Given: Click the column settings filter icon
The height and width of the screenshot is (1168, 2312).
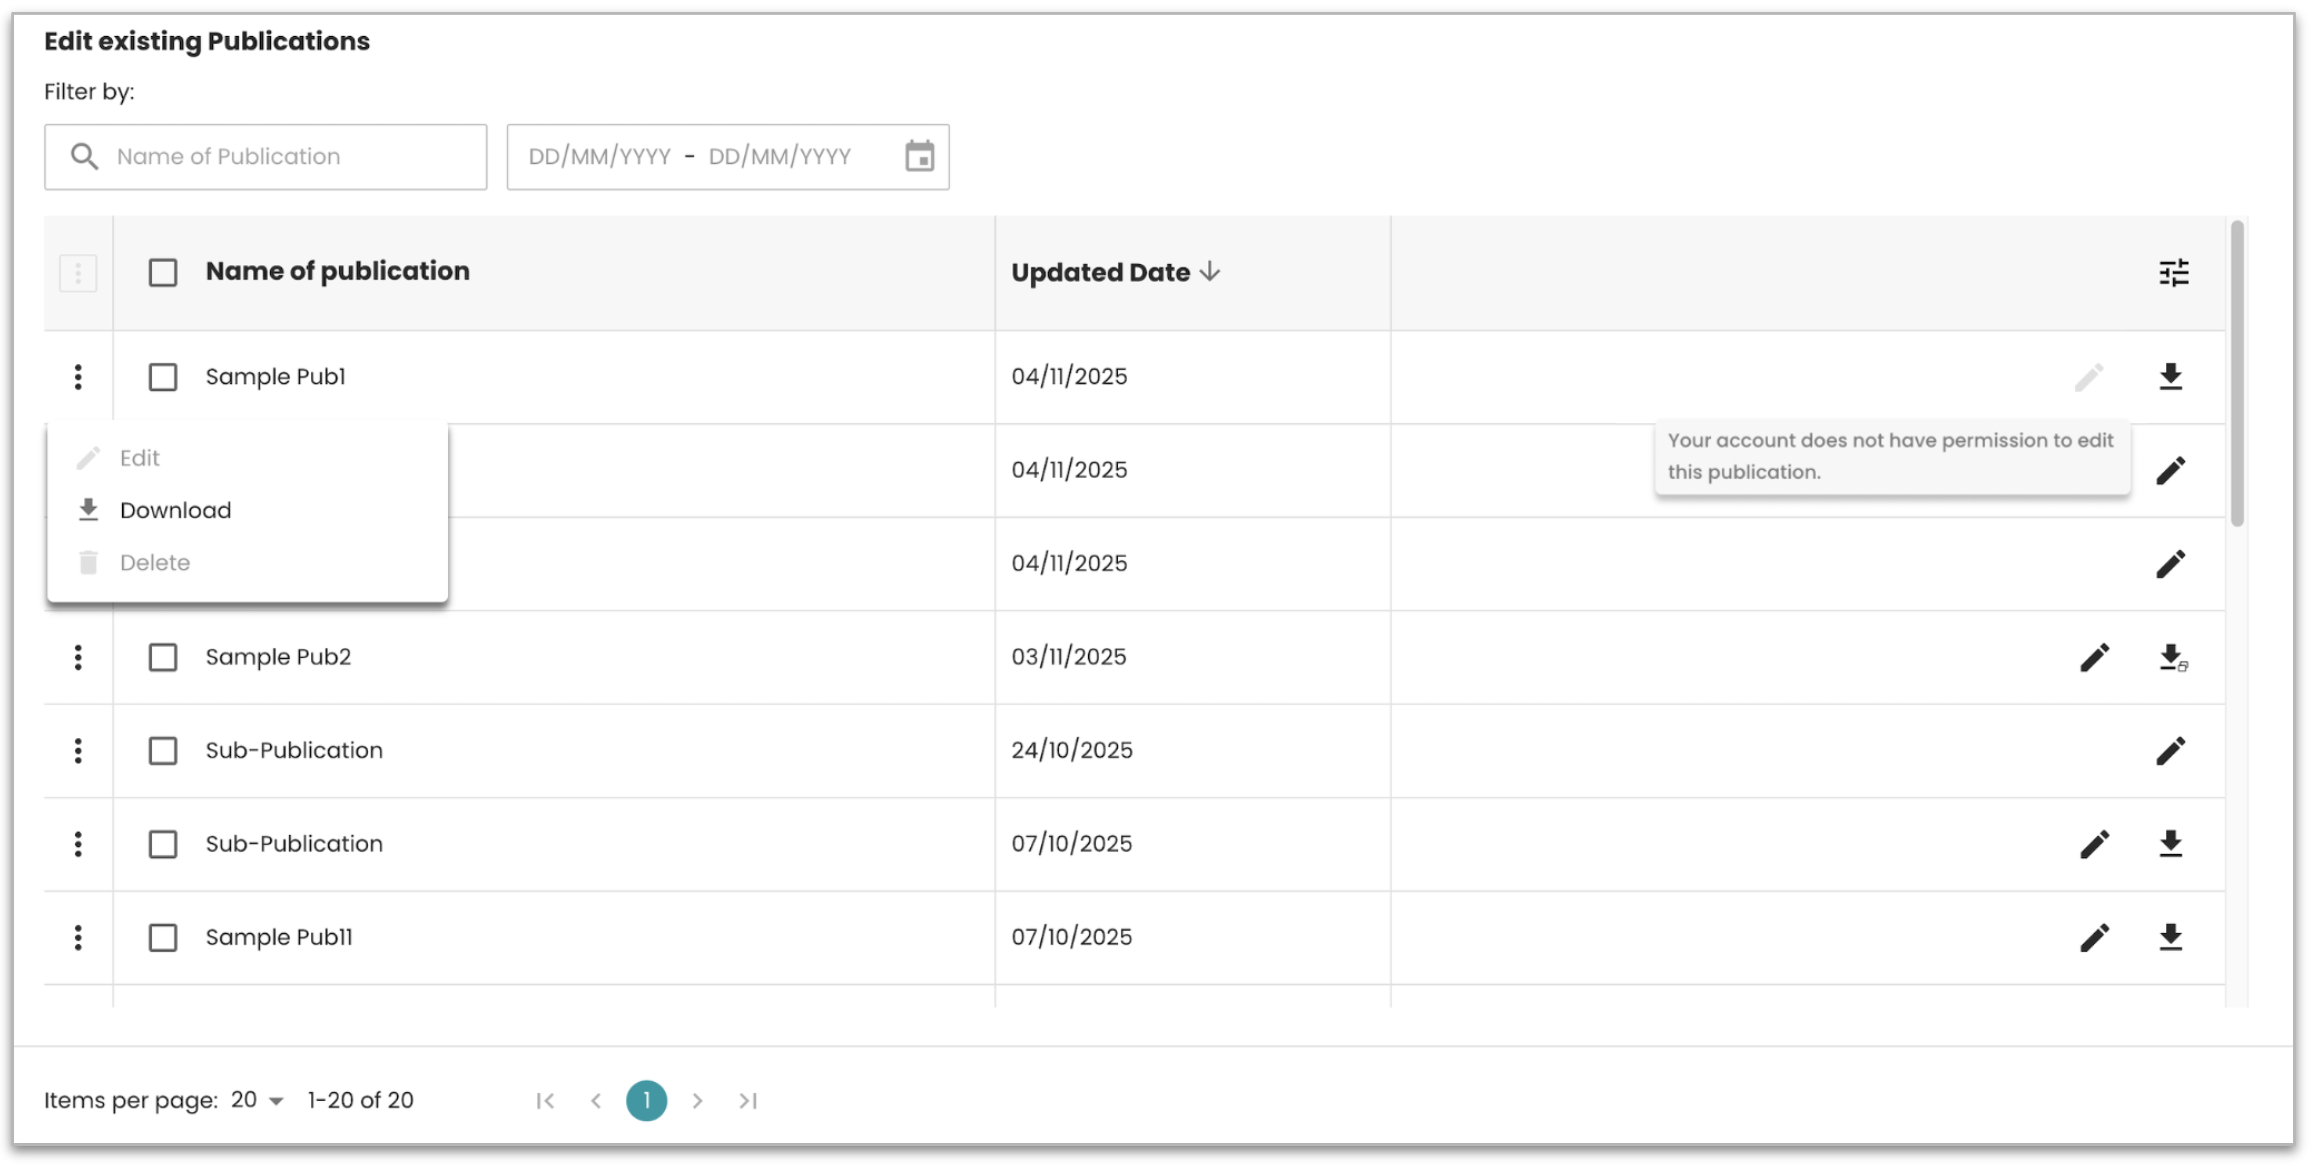Looking at the screenshot, I should (2173, 272).
